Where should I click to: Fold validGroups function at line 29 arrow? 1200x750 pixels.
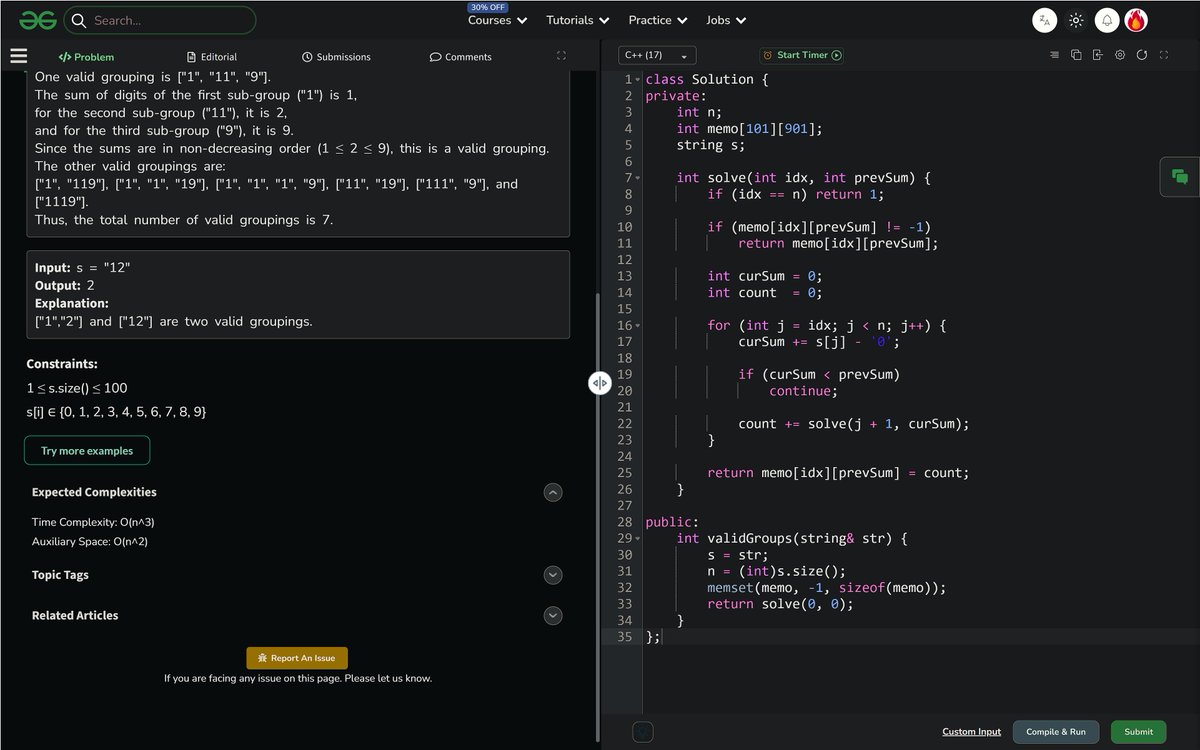click(638, 539)
